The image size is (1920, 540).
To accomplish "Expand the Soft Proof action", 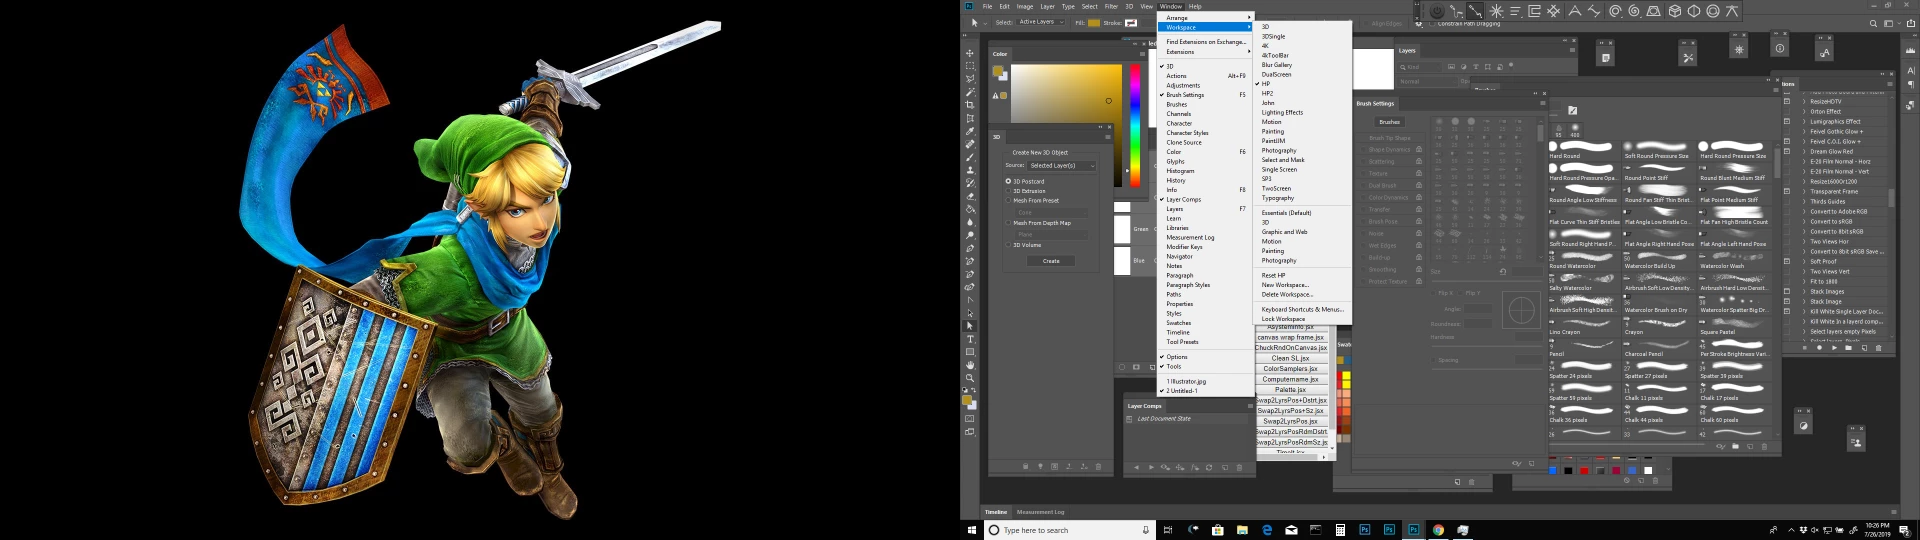I will click(1804, 261).
